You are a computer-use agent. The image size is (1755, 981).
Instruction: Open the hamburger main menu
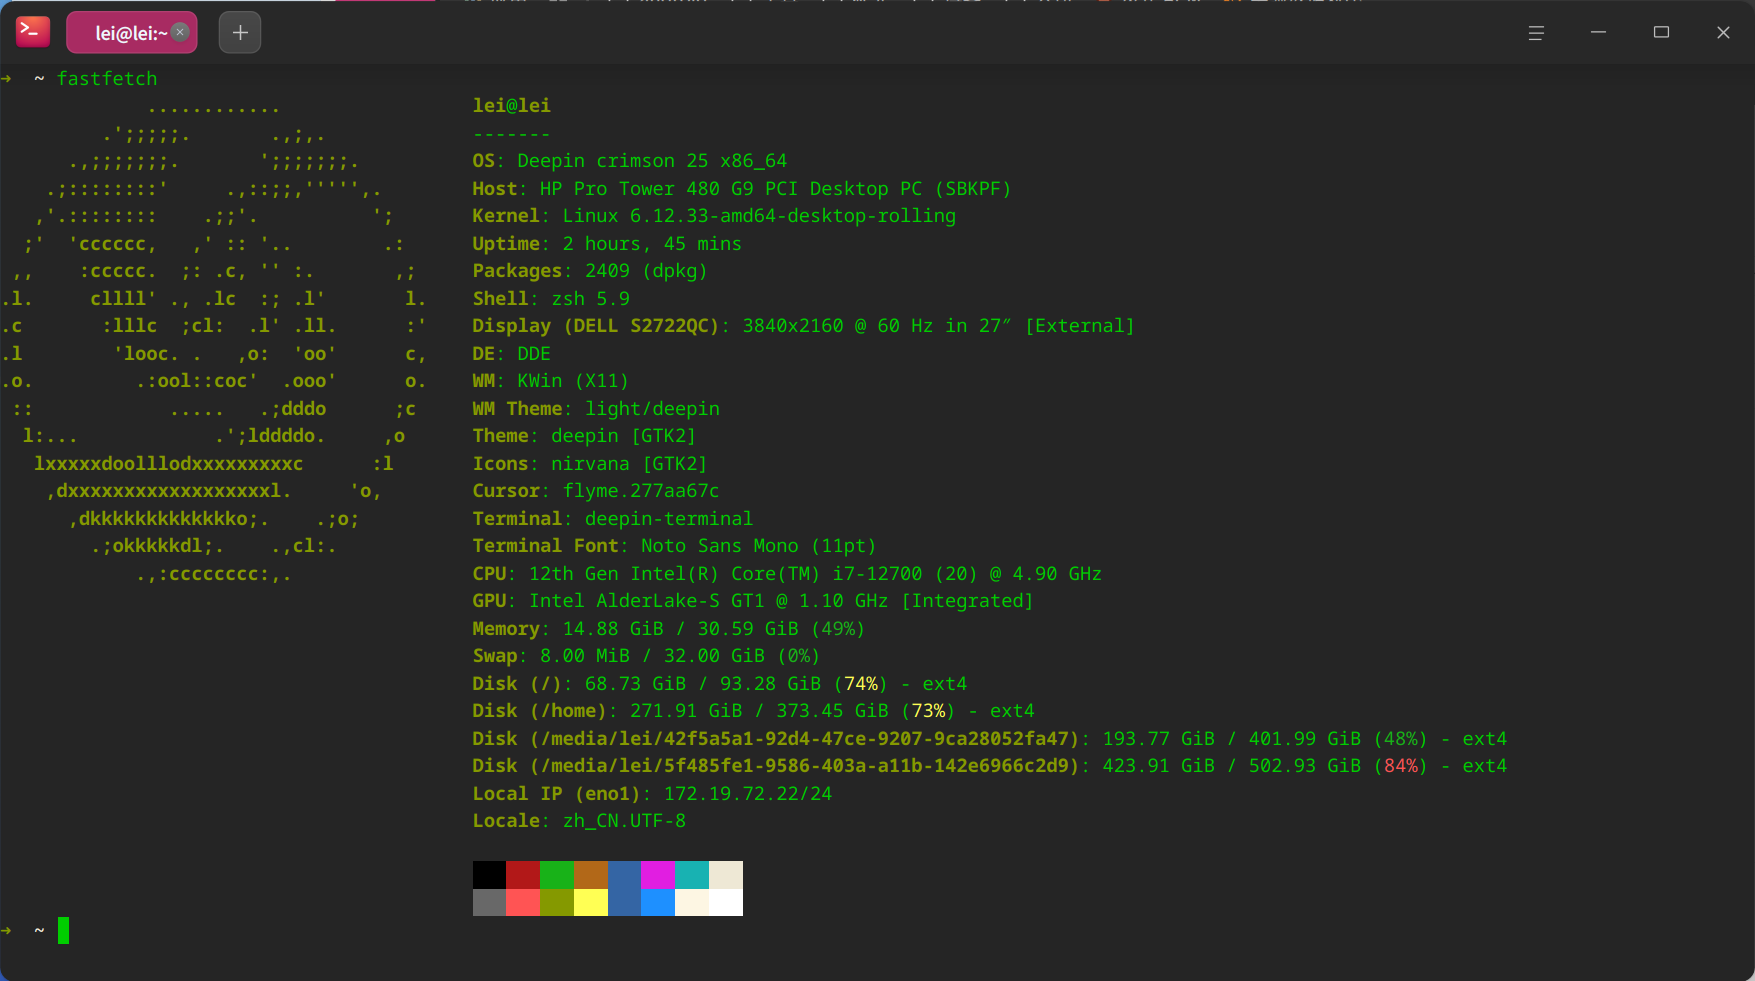click(x=1536, y=33)
